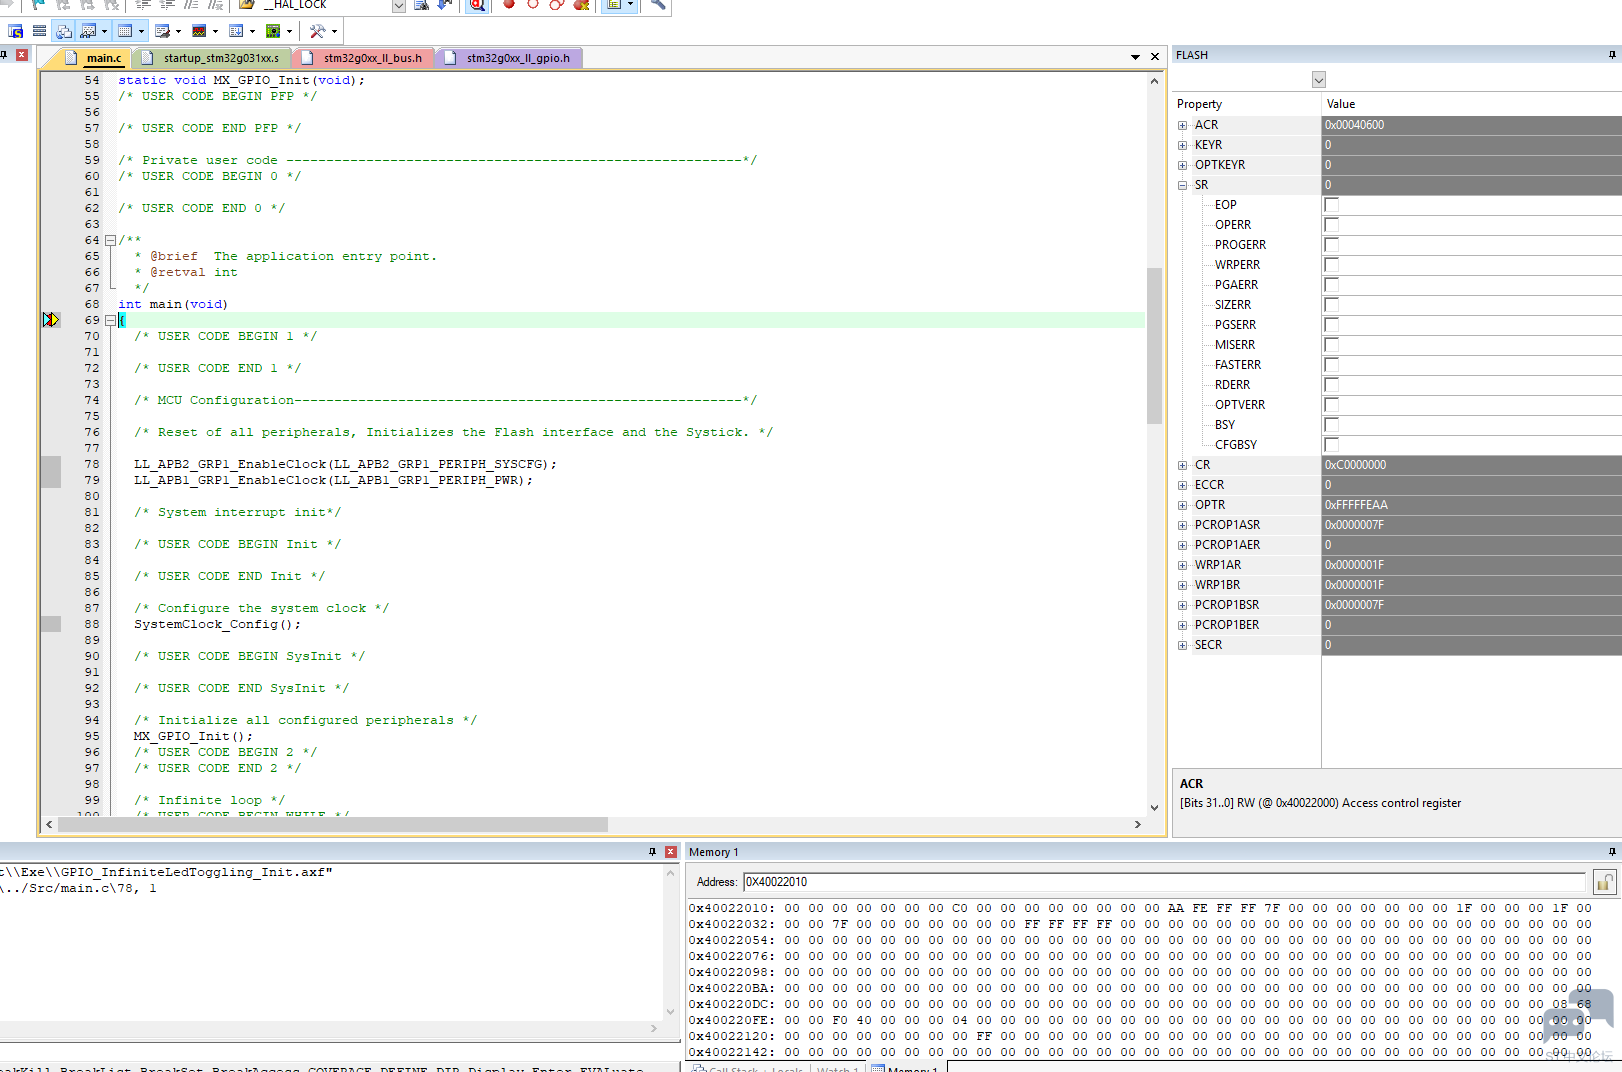Pin the Memory 1 panel
The image size is (1622, 1072).
click(x=1612, y=852)
